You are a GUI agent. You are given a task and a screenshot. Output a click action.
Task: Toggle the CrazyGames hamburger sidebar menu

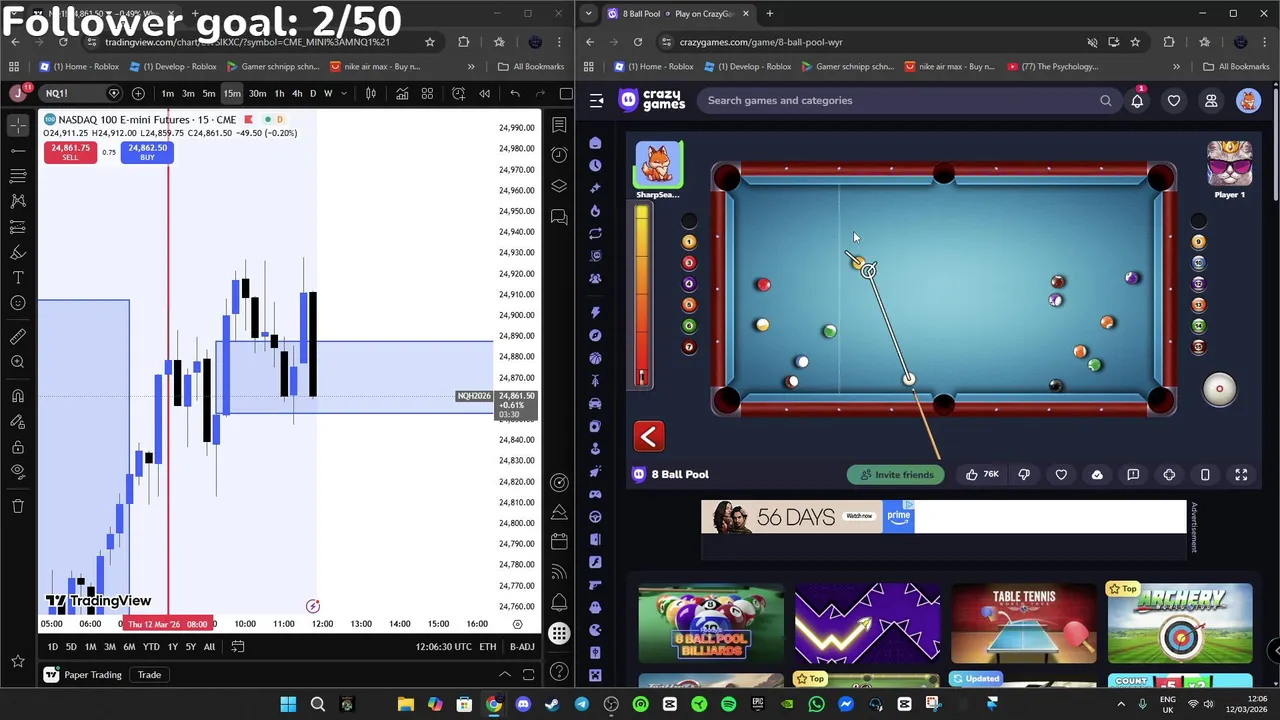click(x=597, y=100)
